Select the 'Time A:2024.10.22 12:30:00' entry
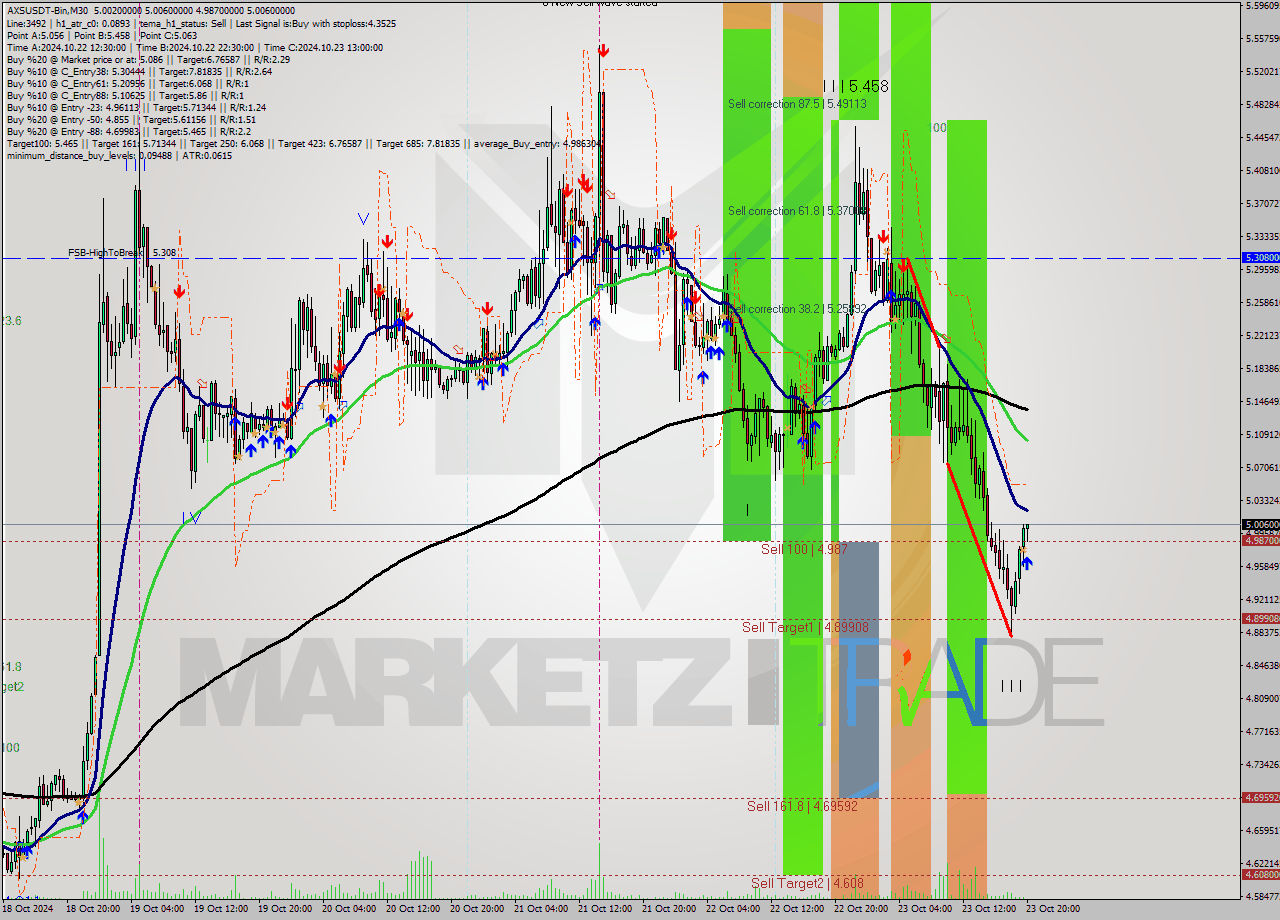Screen dimensions: 1280x920 click(x=66, y=47)
